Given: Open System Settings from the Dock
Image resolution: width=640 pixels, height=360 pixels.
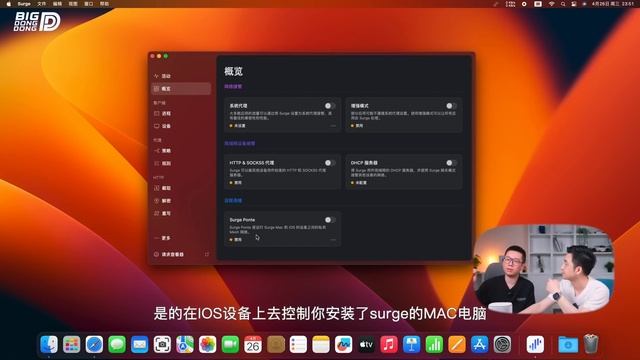Looking at the screenshot, I should [x=502, y=344].
